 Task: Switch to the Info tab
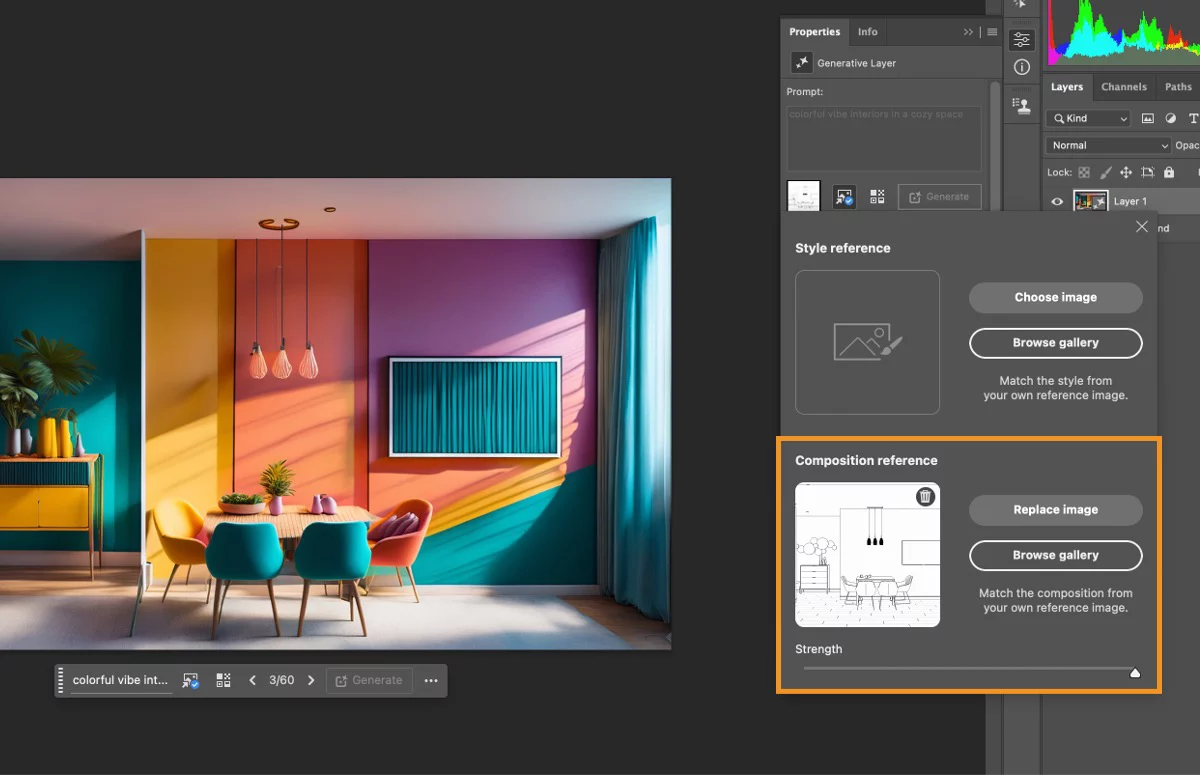pyautogui.click(x=867, y=32)
